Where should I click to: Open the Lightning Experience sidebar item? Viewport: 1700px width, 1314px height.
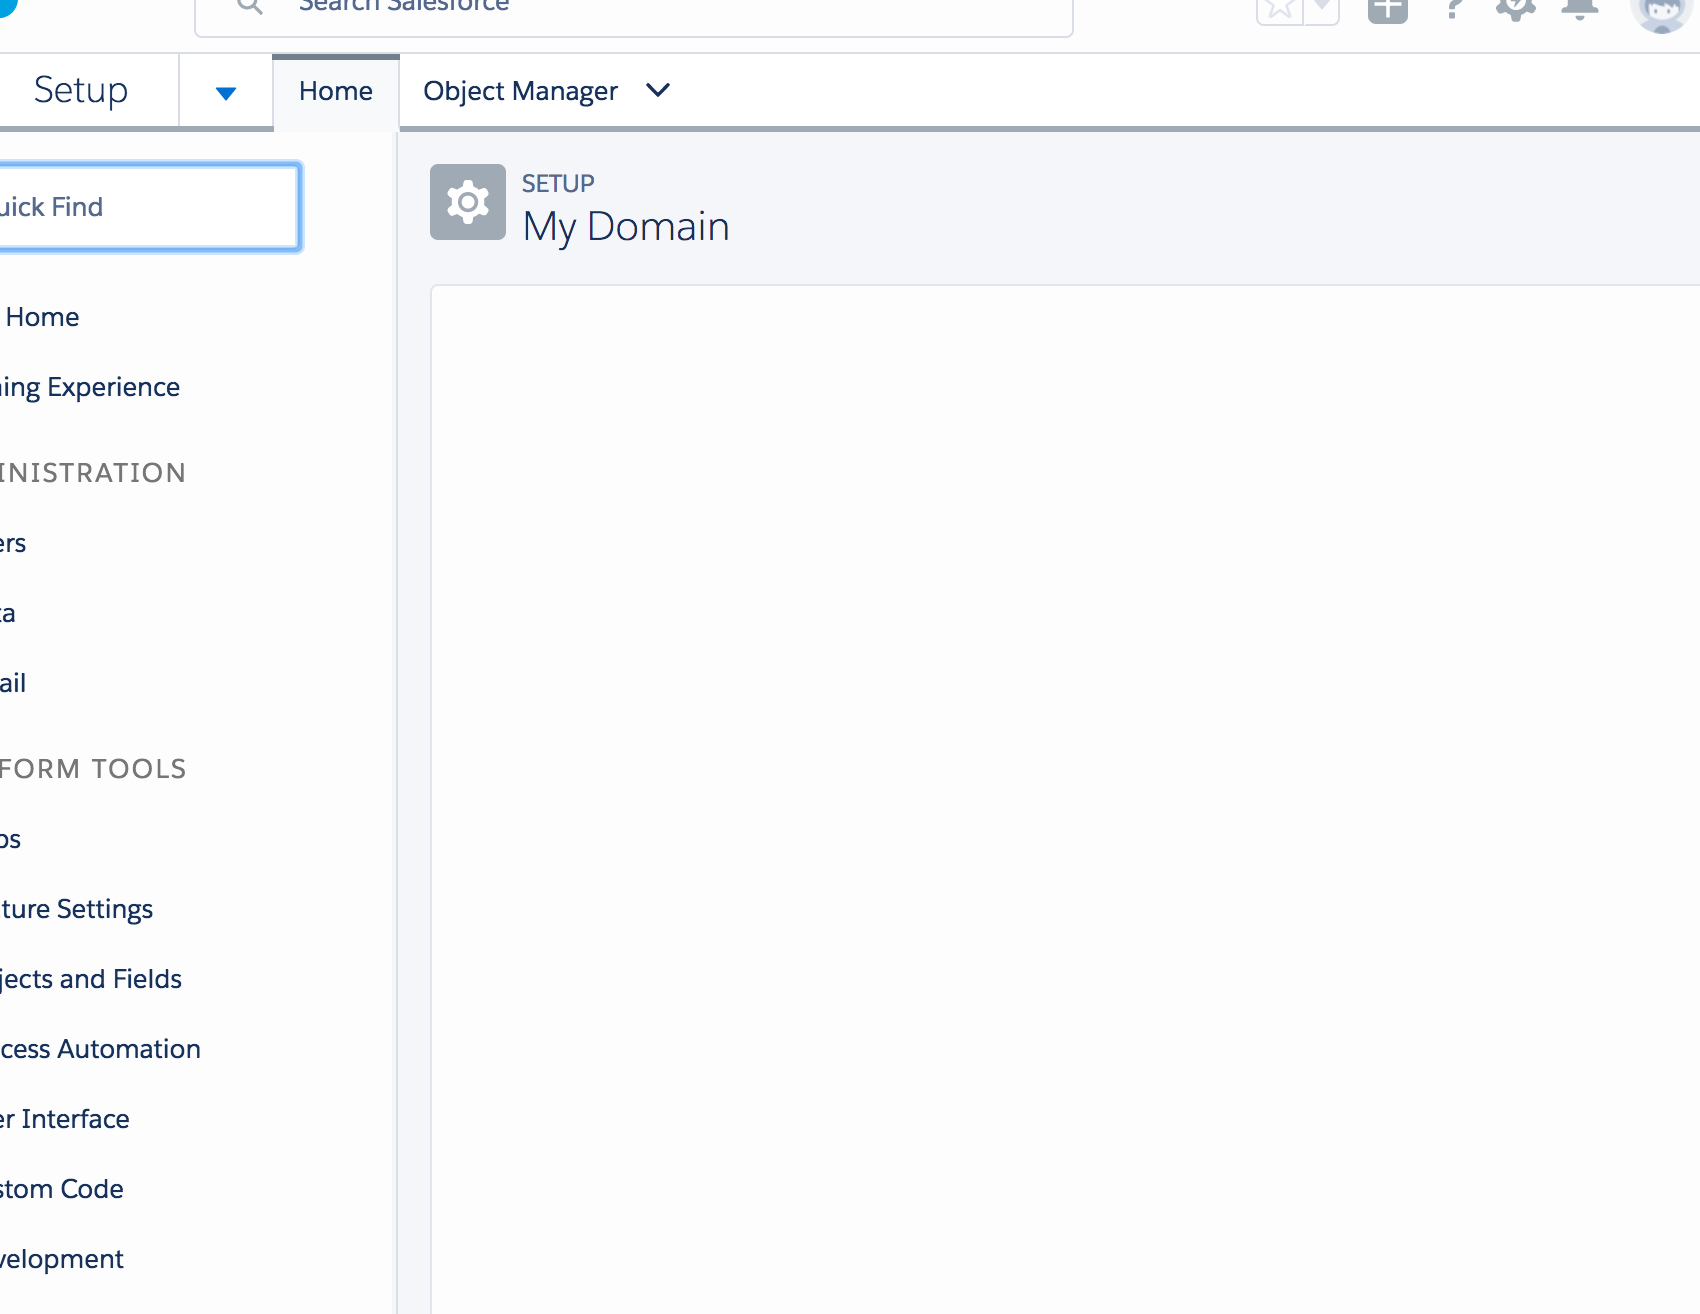pos(90,387)
